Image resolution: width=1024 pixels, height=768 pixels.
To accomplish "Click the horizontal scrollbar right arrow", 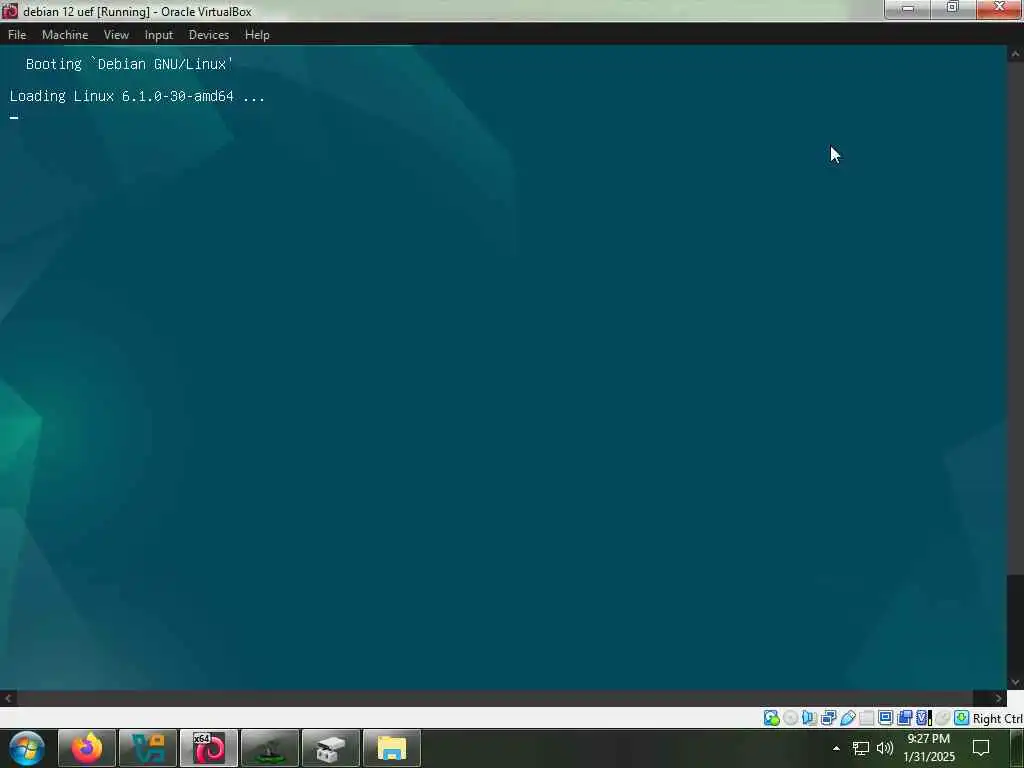I will [999, 698].
